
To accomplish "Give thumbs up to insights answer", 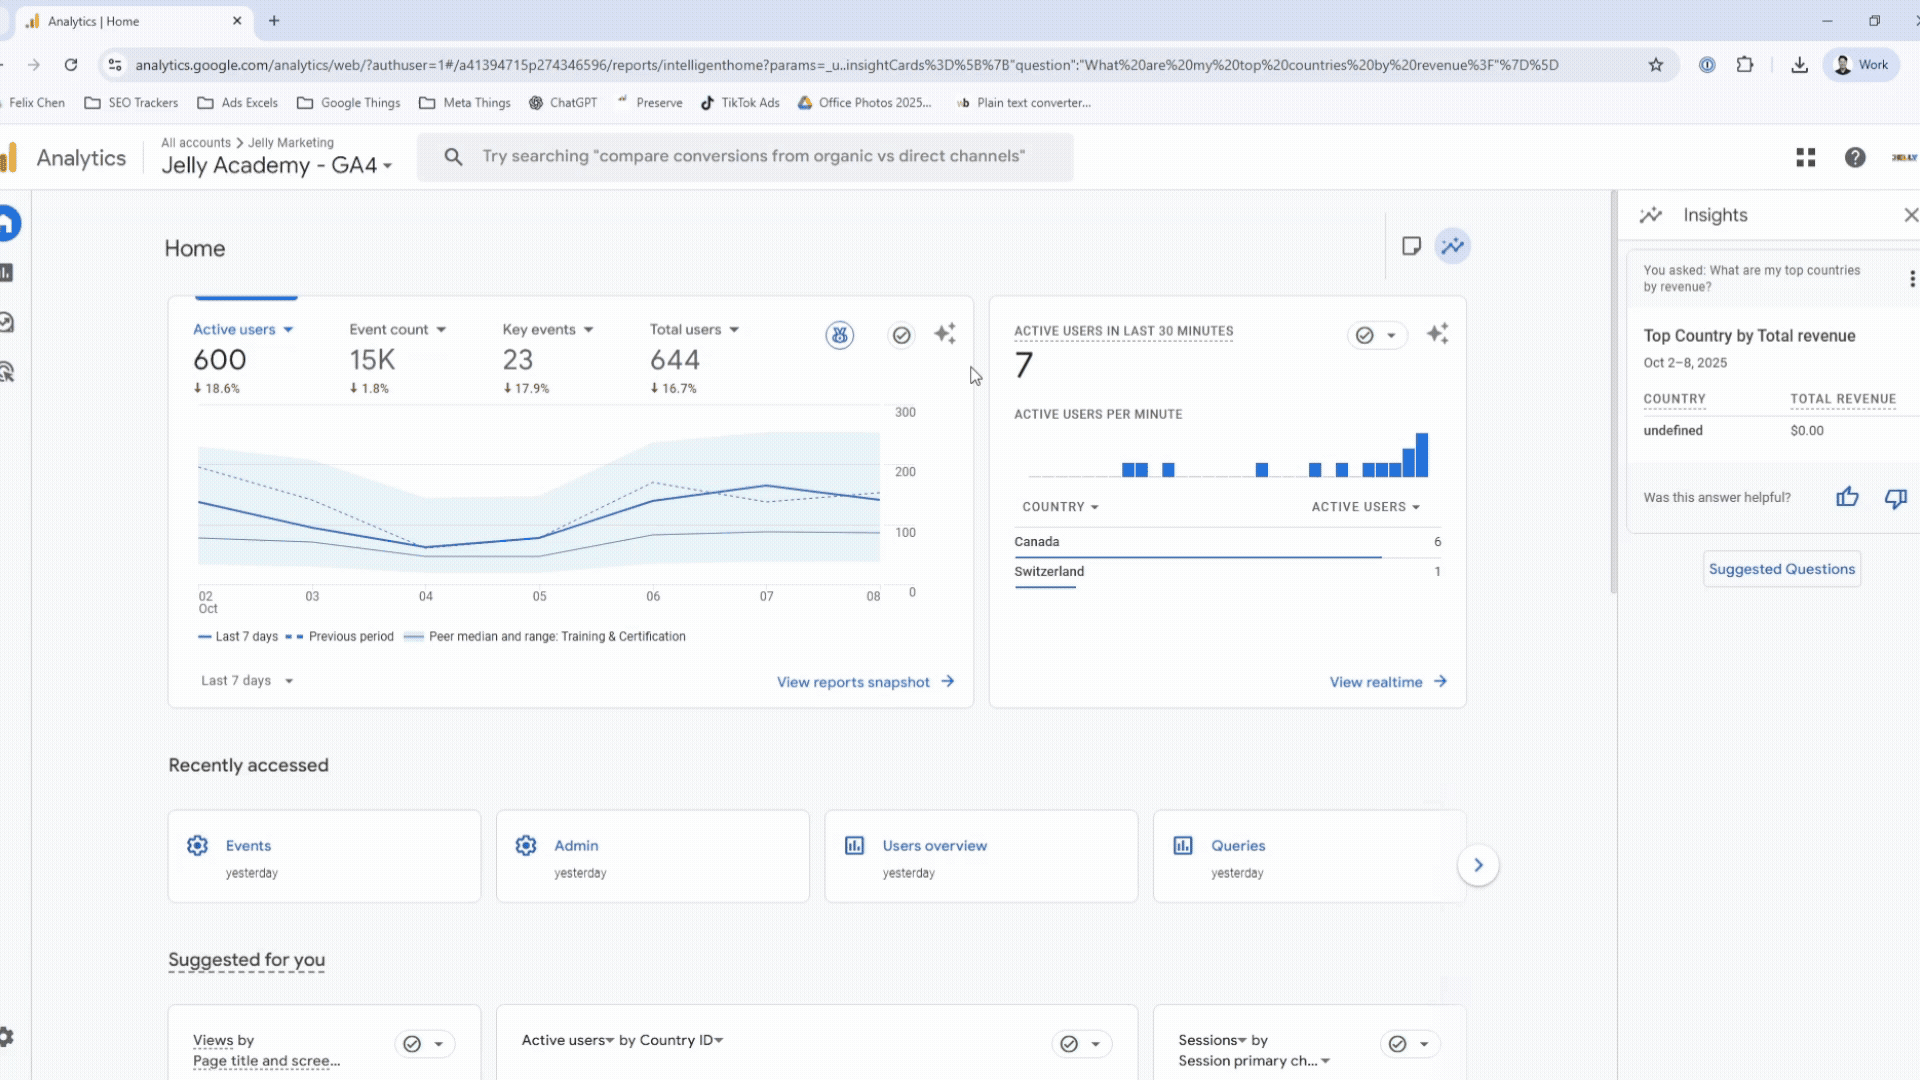I will point(1847,497).
